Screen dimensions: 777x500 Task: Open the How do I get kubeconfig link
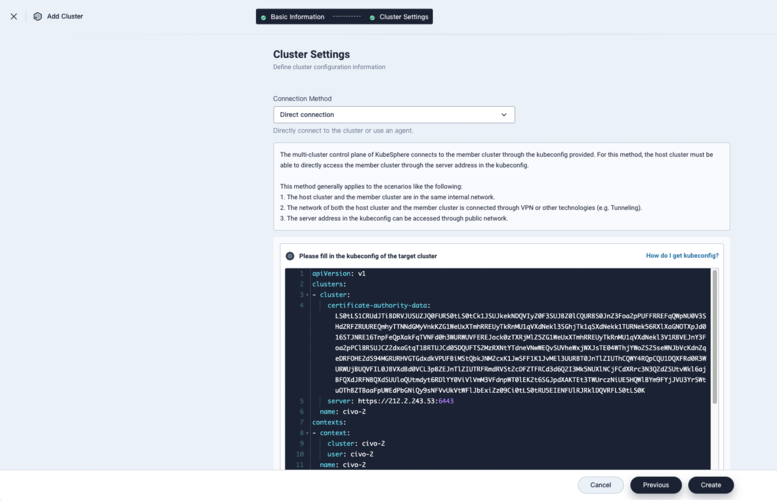pos(682,256)
